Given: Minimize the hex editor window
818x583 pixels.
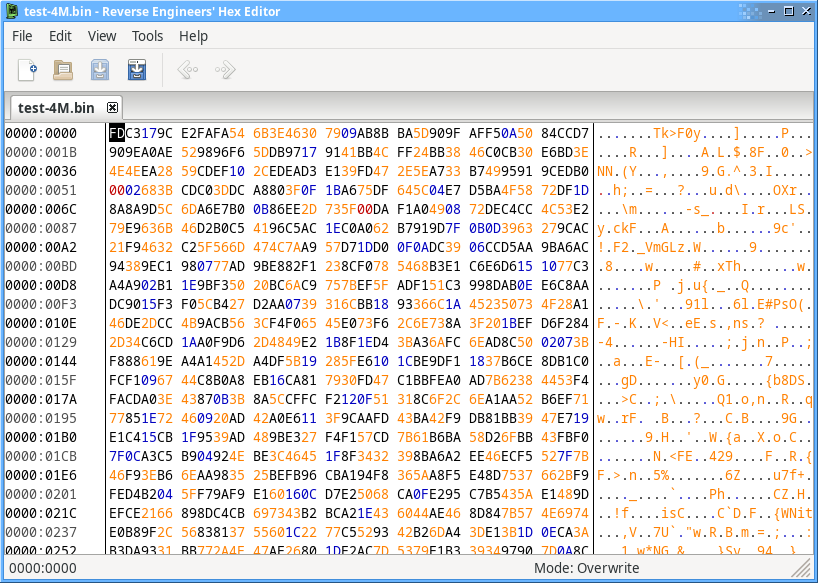Looking at the screenshot, I should [x=772, y=11].
